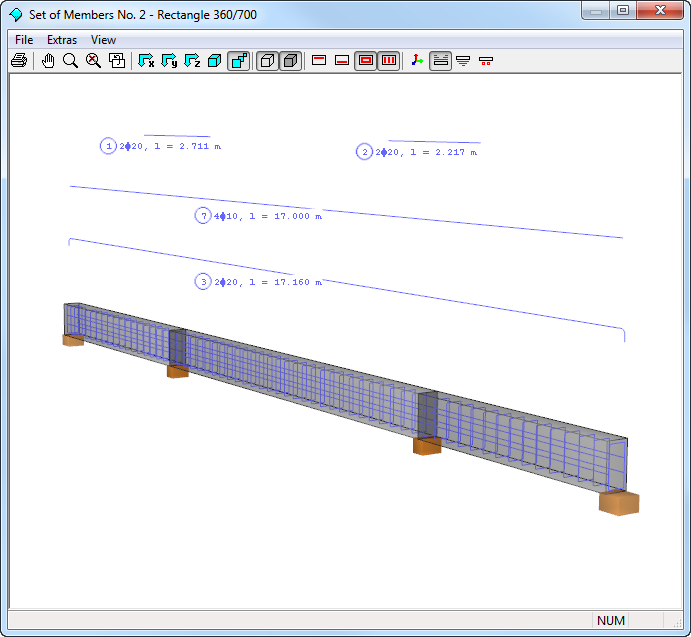The image size is (691, 637).
Task: Close the Set of Members window
Action: click(660, 10)
